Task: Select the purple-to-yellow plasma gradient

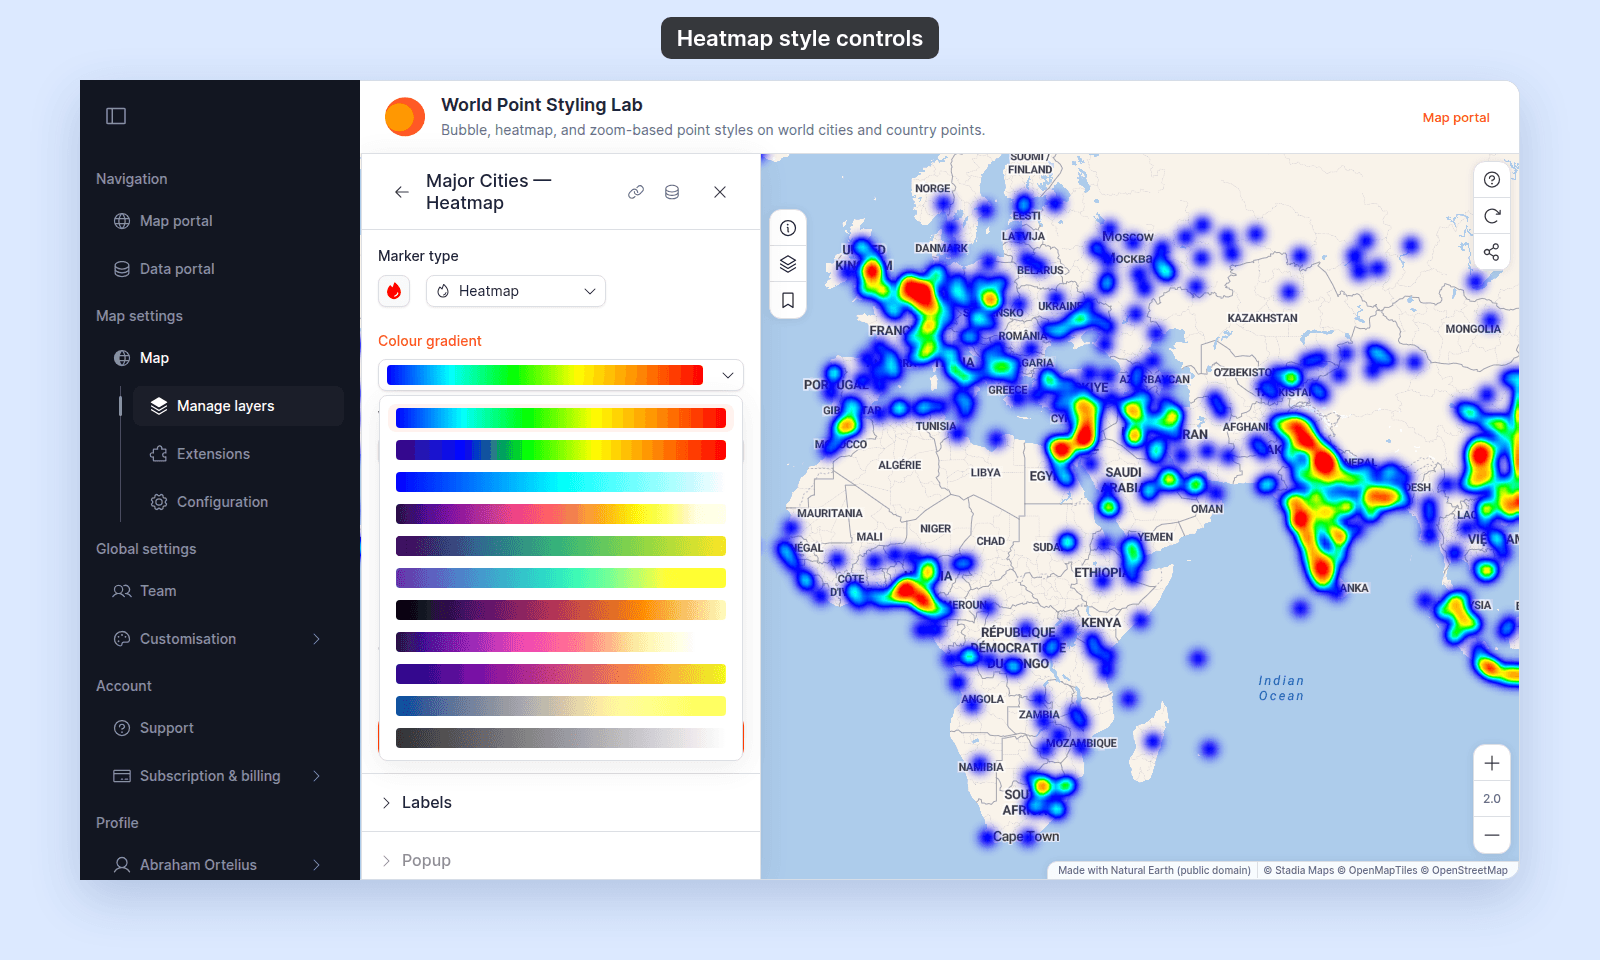Action: click(561, 674)
